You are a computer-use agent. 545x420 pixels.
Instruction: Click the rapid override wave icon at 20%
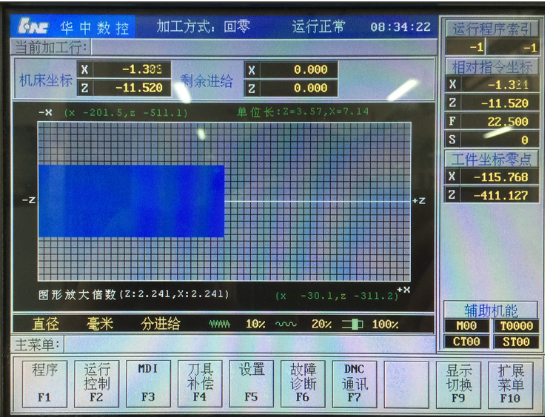coord(286,324)
